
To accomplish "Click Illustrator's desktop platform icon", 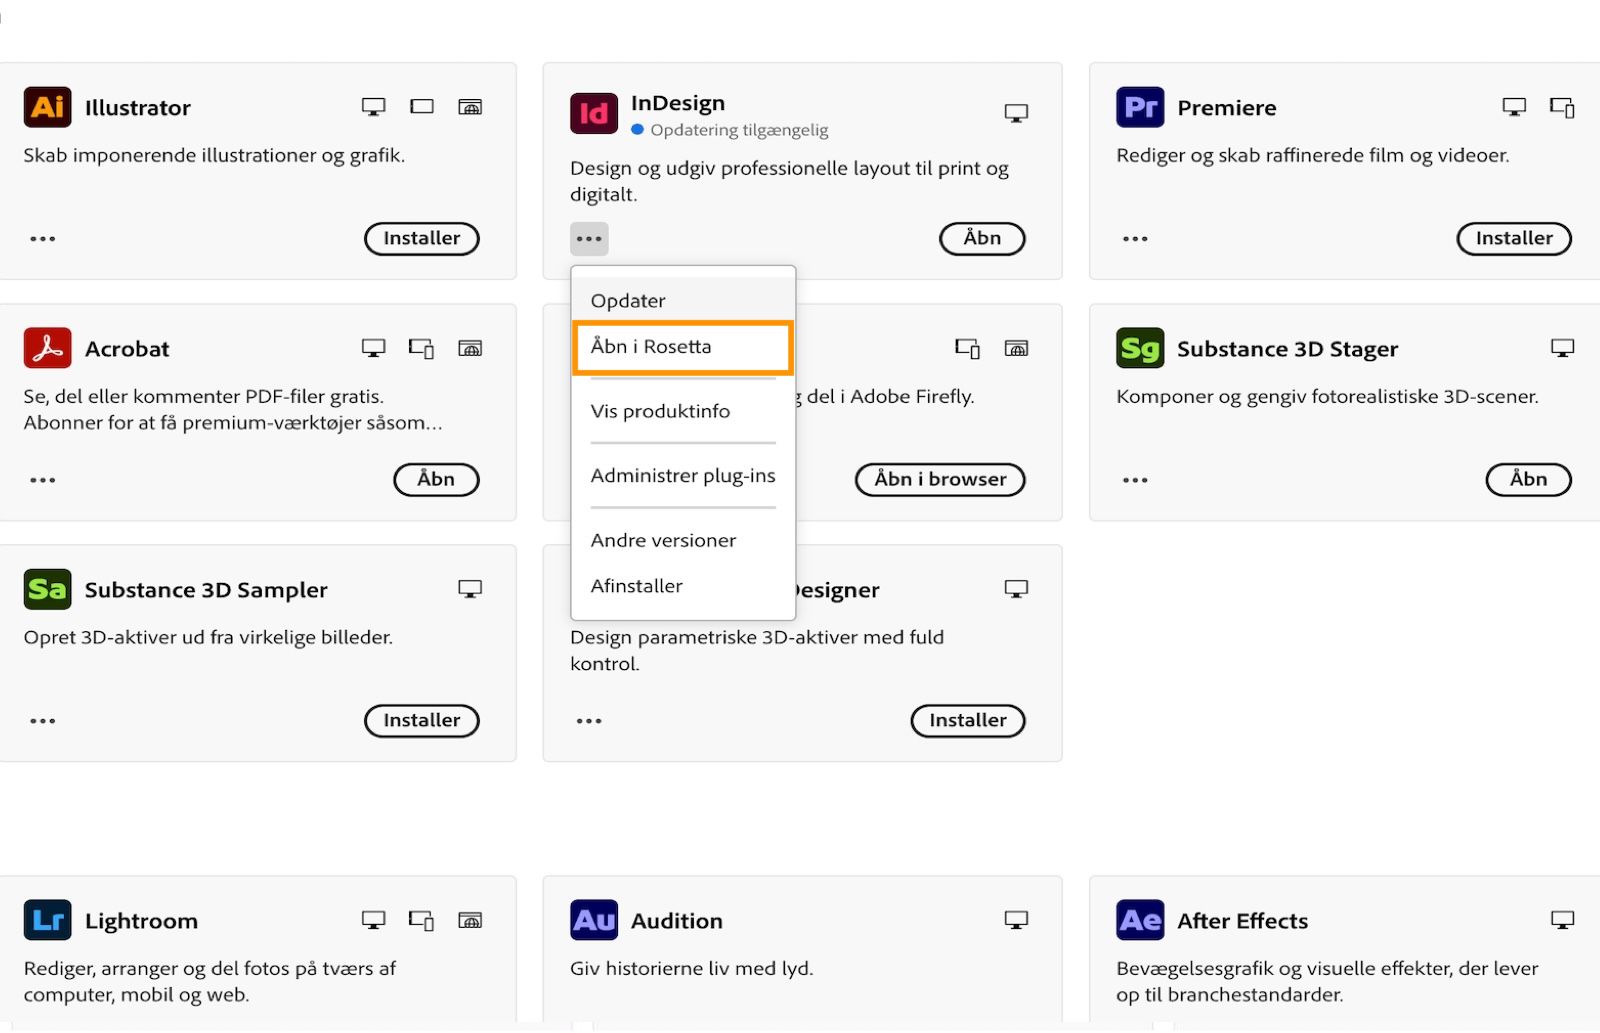I will pyautogui.click(x=373, y=107).
